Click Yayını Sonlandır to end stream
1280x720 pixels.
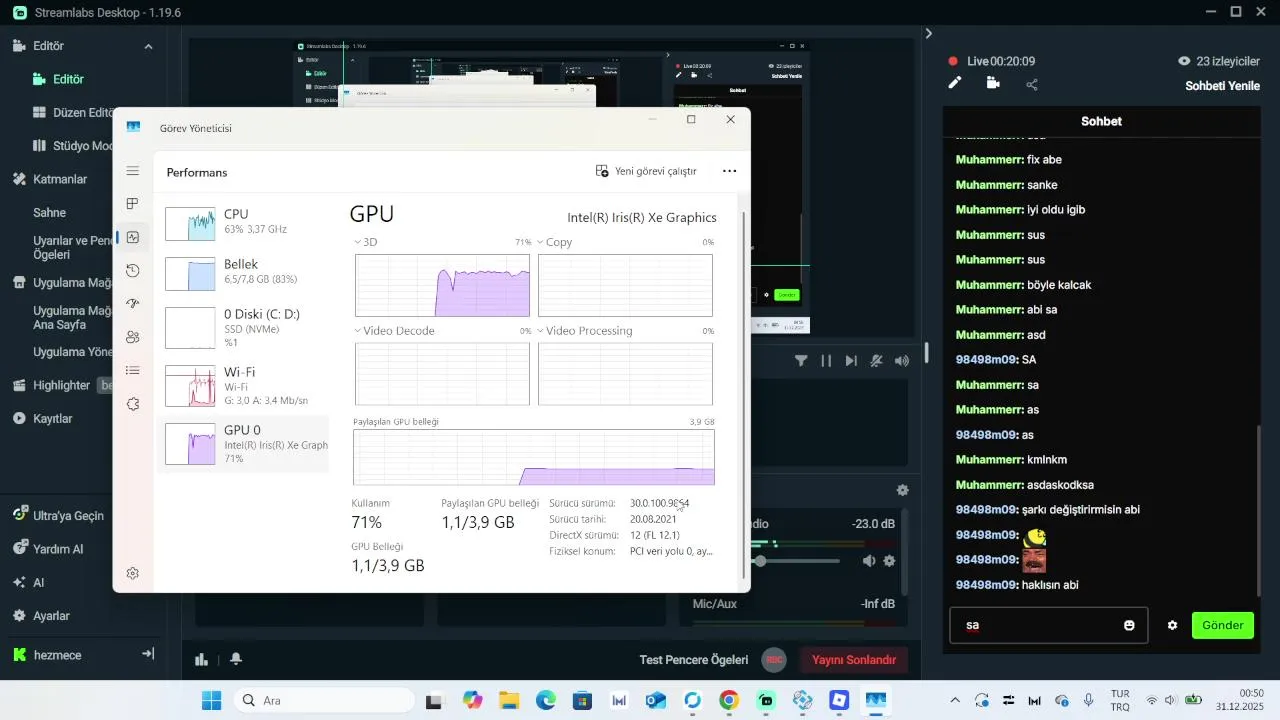pyautogui.click(x=853, y=660)
